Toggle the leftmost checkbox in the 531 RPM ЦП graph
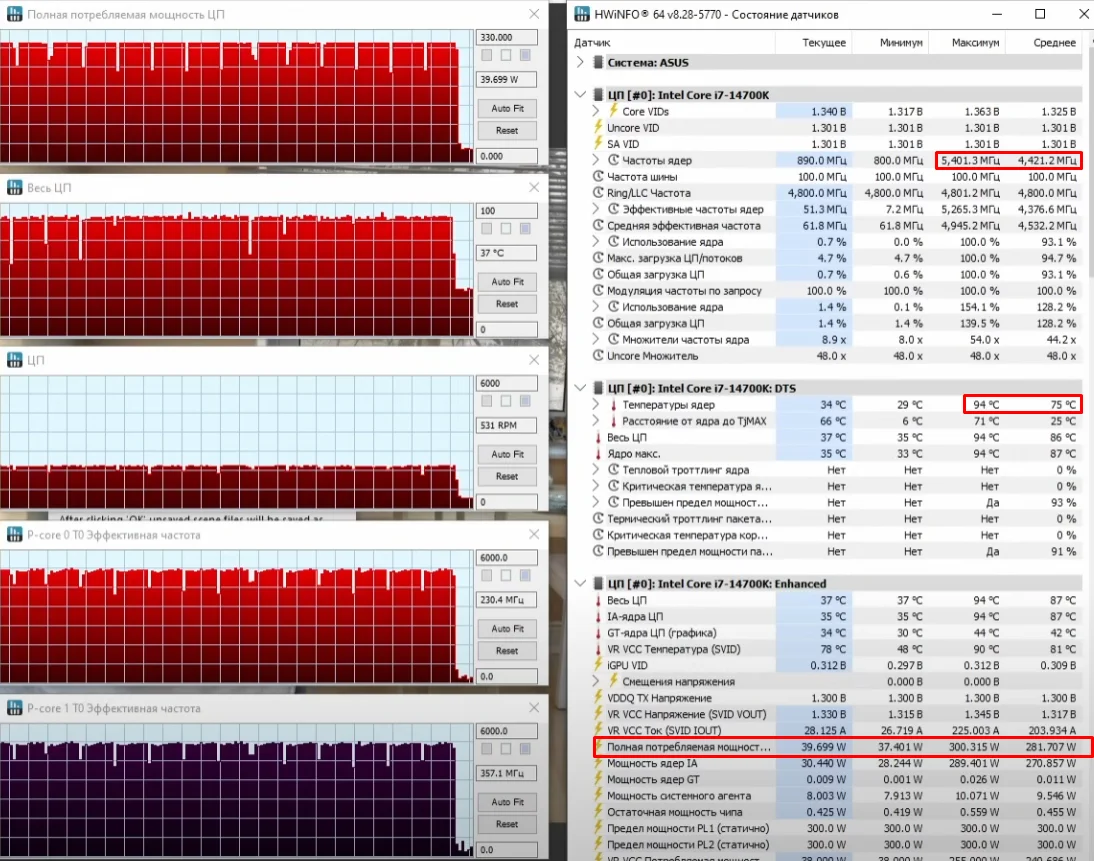Screen dimensions: 1094x861 coord(487,401)
